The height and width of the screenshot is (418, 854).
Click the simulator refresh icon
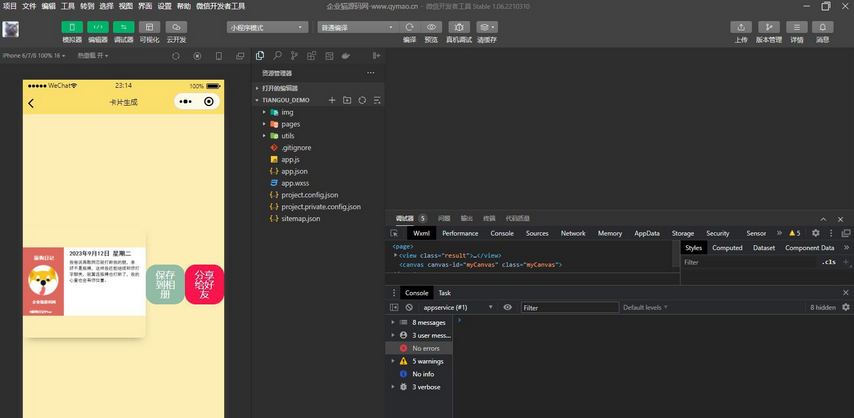pyautogui.click(x=175, y=56)
